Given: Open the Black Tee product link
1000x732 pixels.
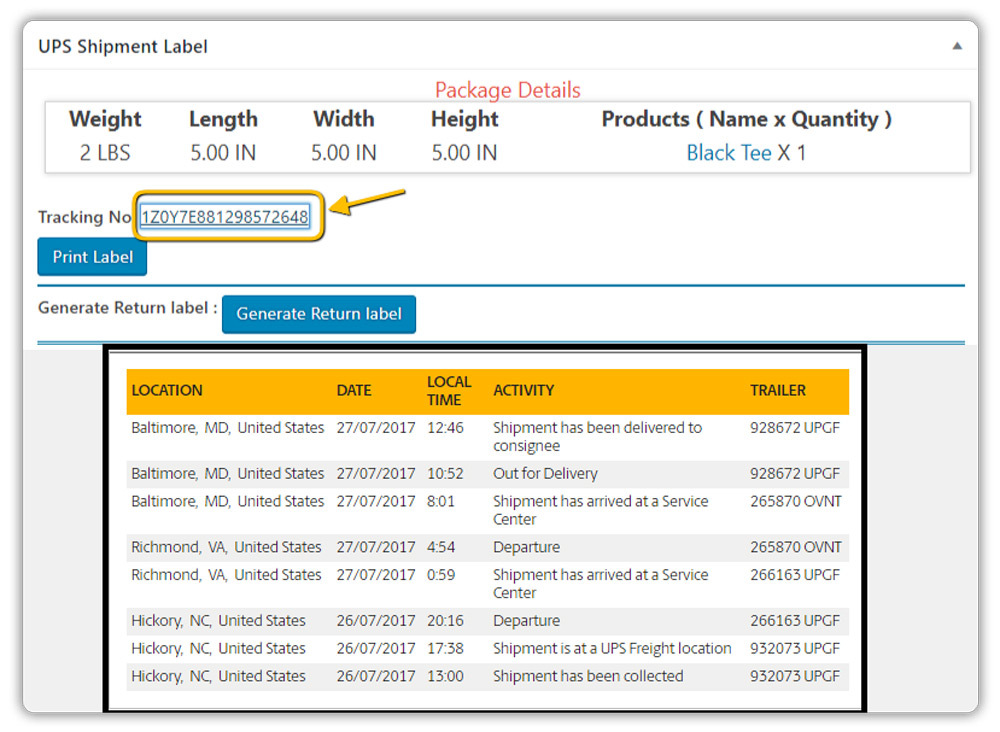Looking at the screenshot, I should pos(729,153).
